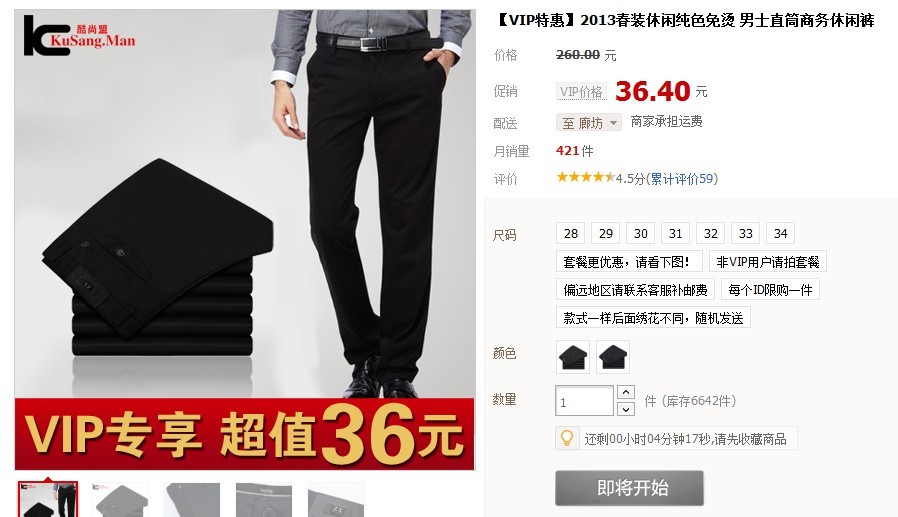
Task: Click the quantity input field
Action: coord(584,401)
